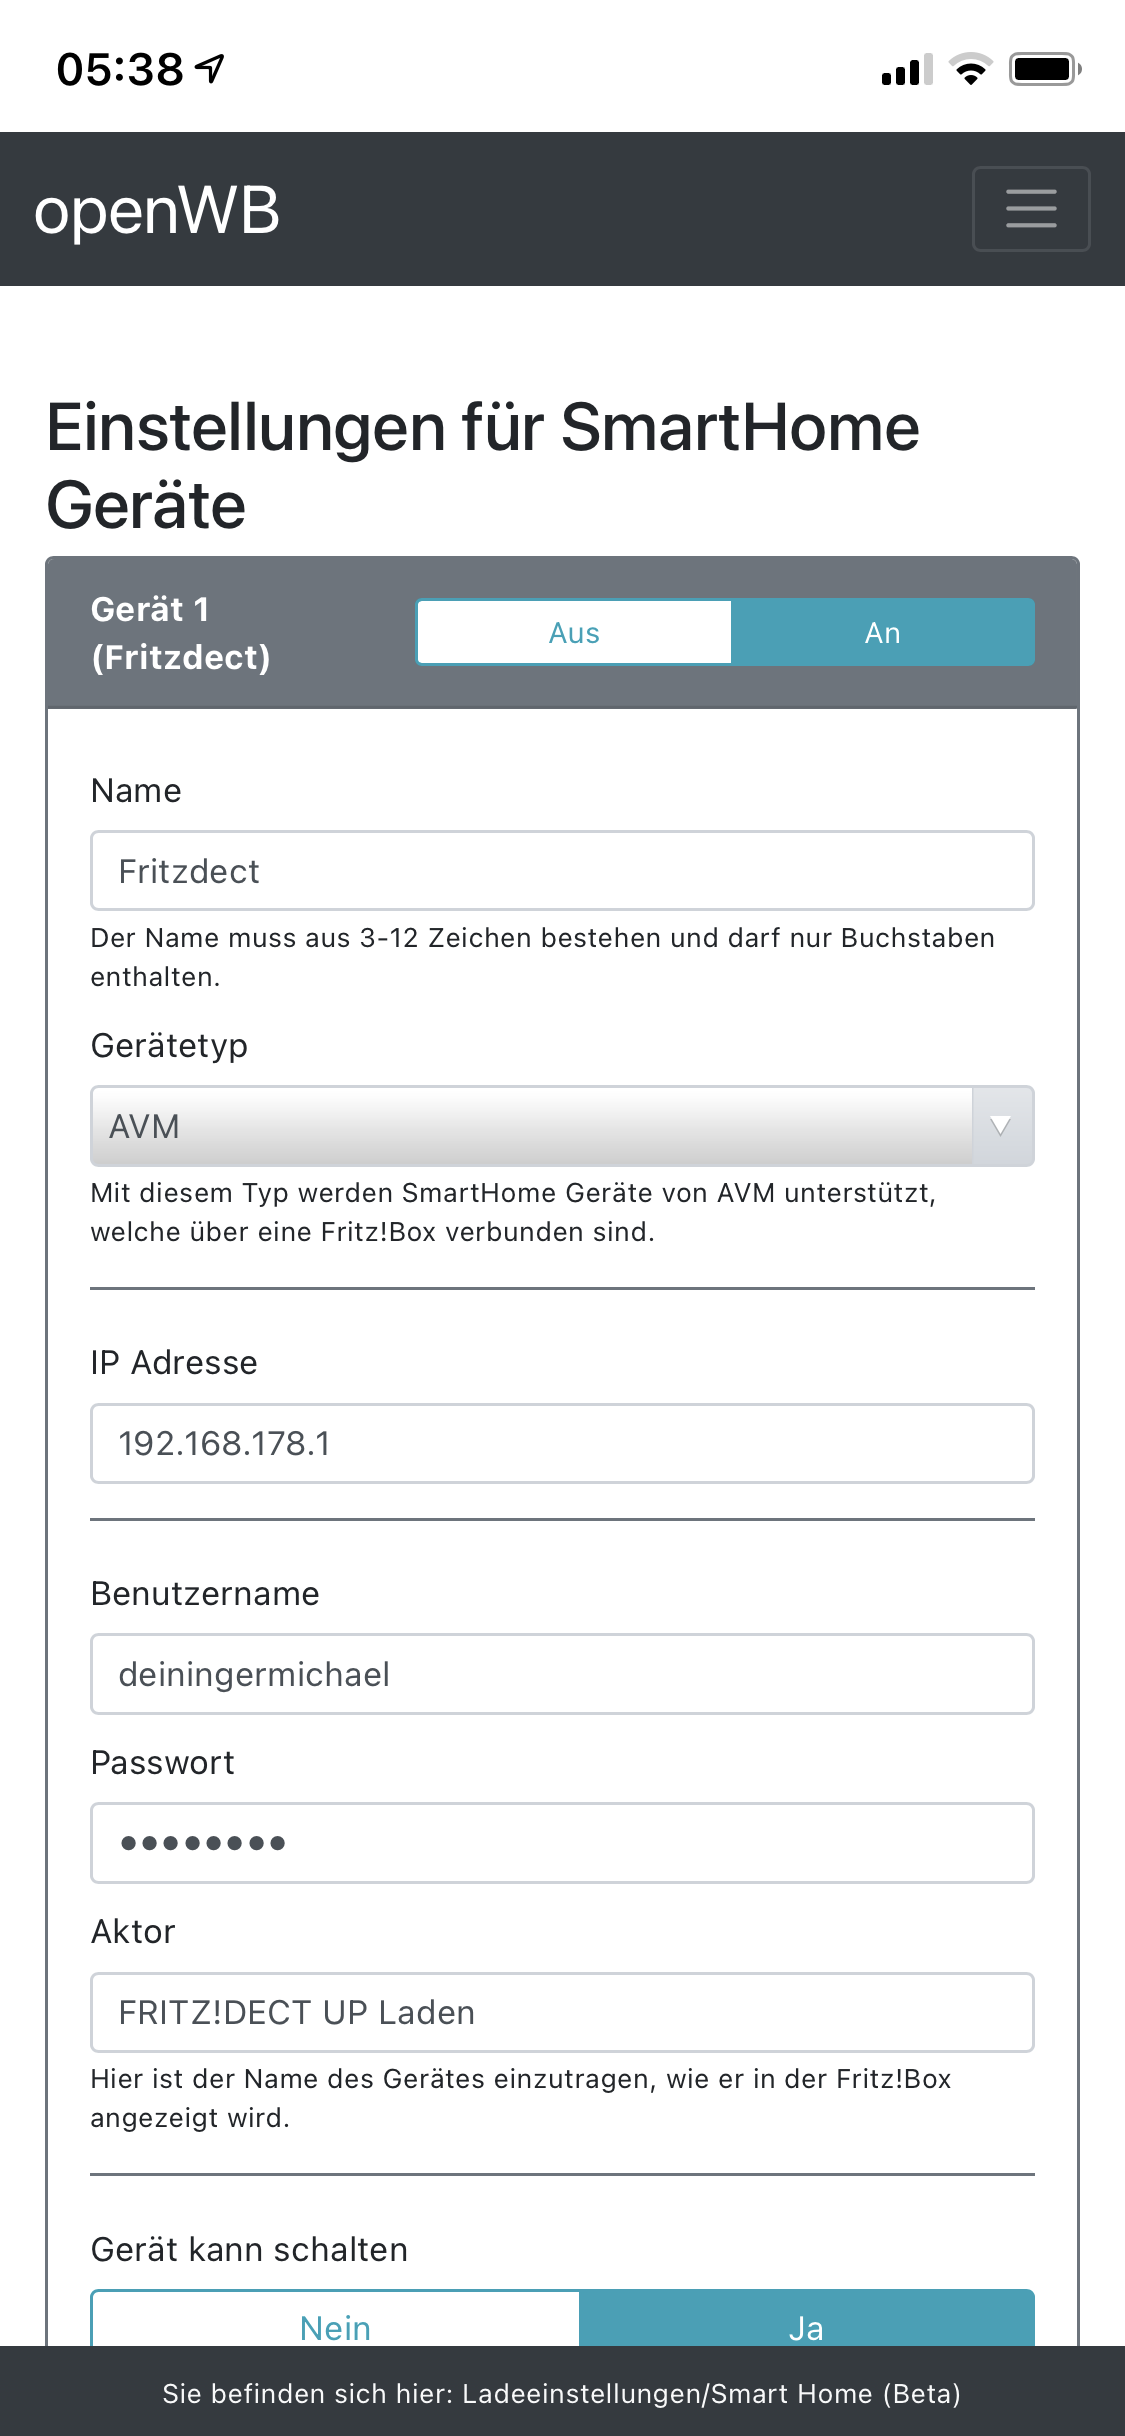Edit the IP Adresse field
The width and height of the screenshot is (1125, 2436).
(x=562, y=1443)
